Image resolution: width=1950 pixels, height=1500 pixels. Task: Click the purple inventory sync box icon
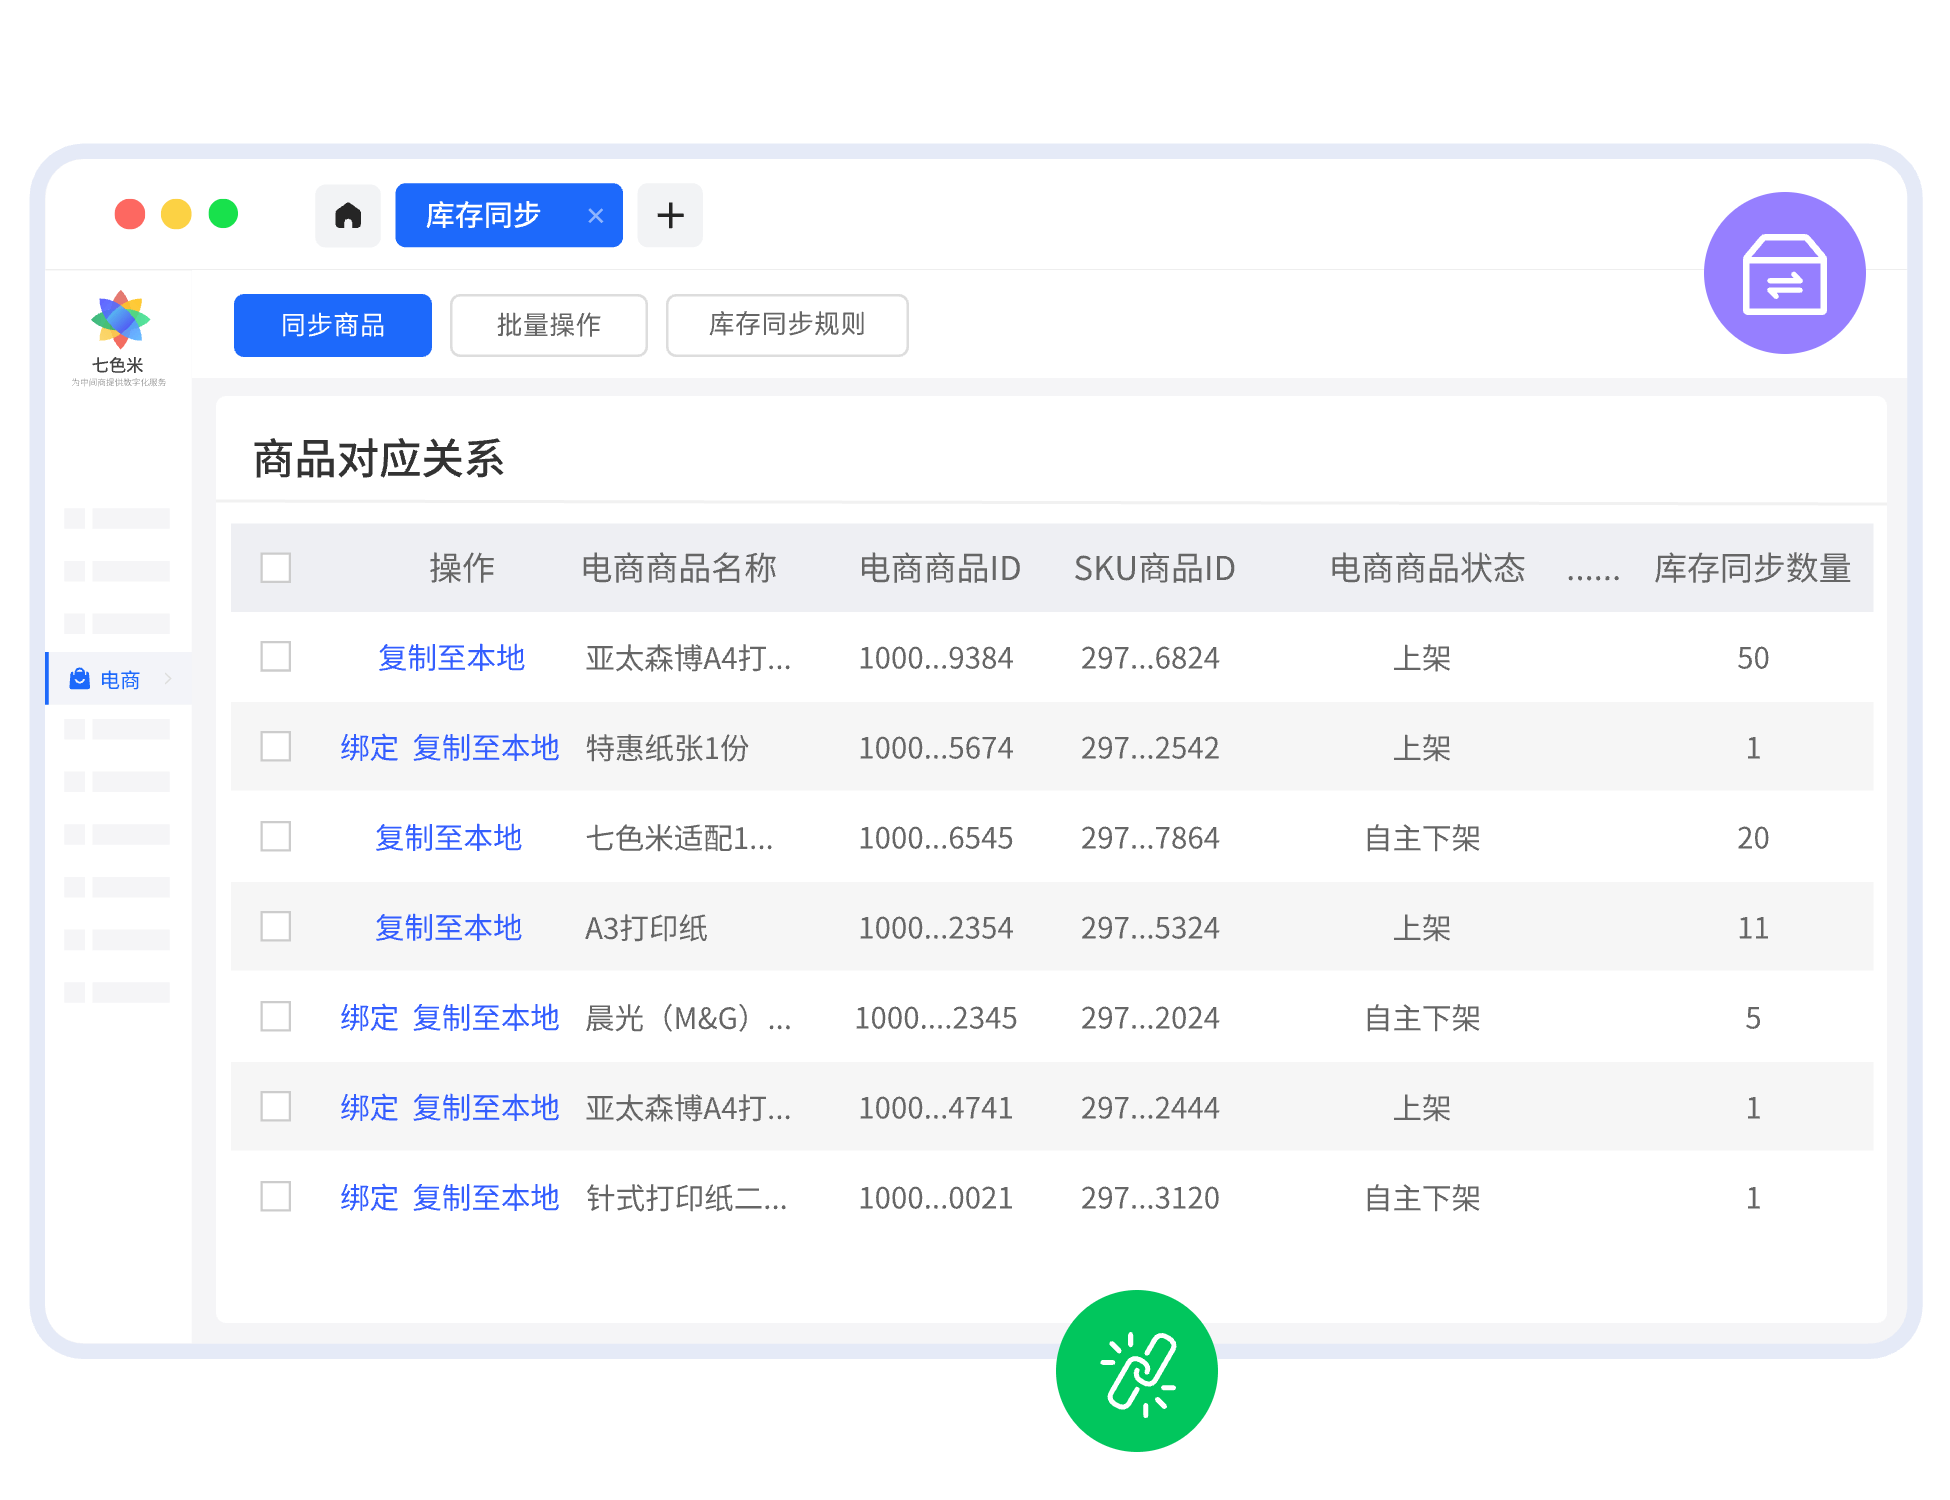[x=1784, y=273]
